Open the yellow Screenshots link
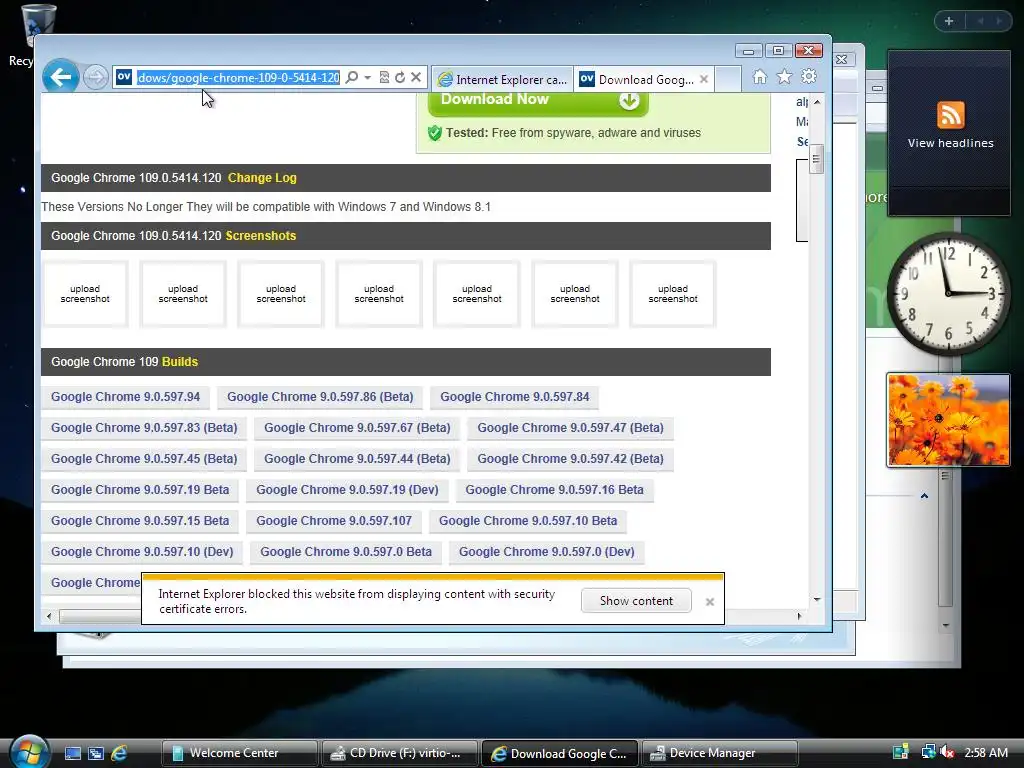 click(x=261, y=236)
